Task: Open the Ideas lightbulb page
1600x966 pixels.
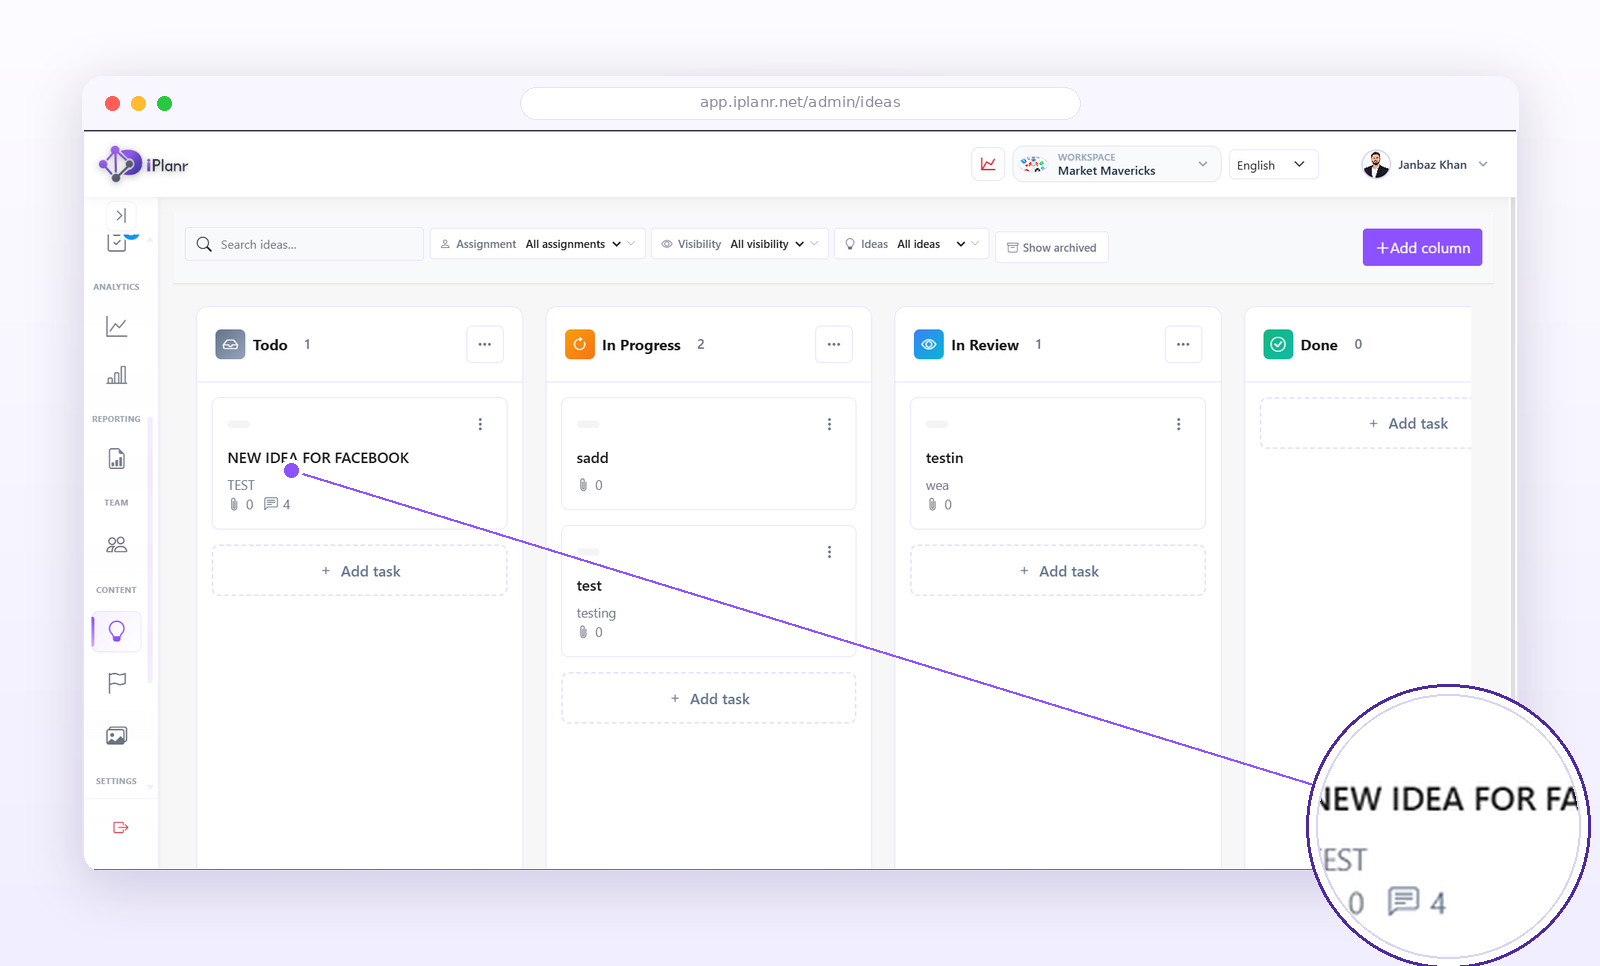Action: click(117, 631)
